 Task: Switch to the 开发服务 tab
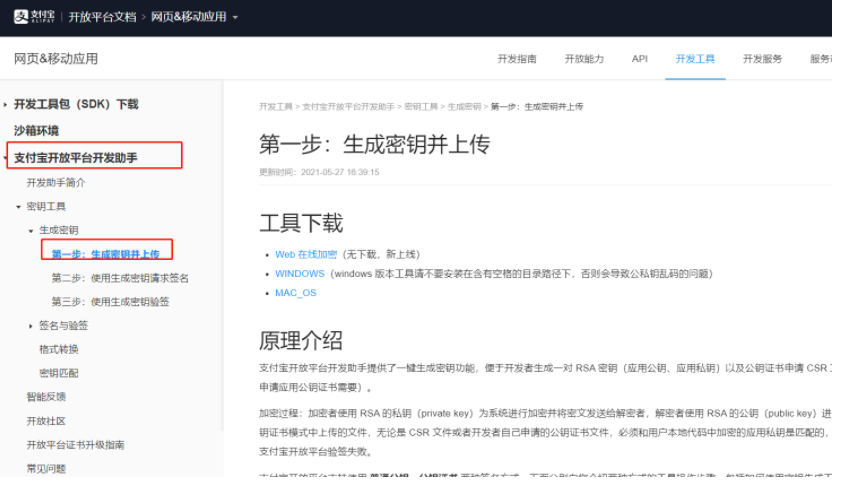click(x=762, y=59)
